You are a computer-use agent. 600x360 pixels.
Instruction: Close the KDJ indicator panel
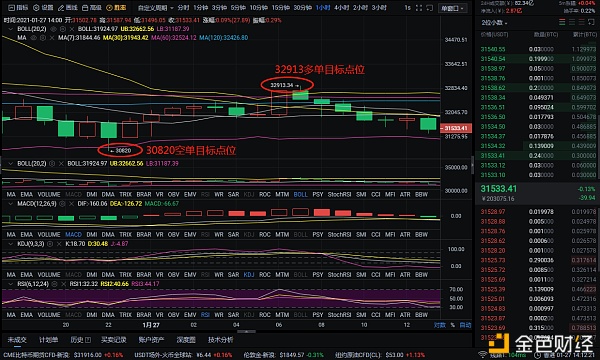point(59,244)
